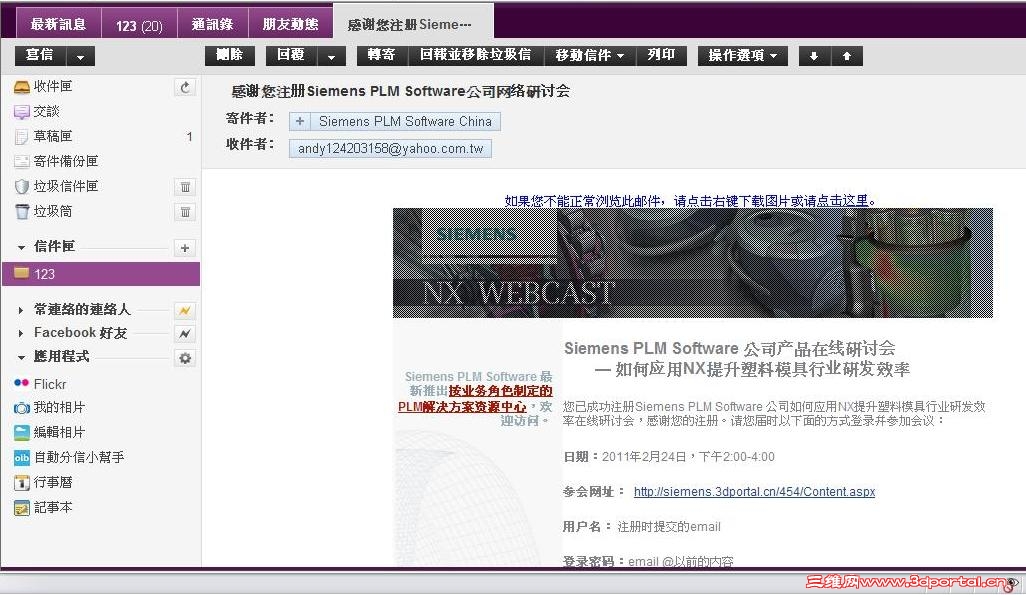Open the dropdown arrow next to 回覆
1026x595 pixels.
click(x=332, y=56)
